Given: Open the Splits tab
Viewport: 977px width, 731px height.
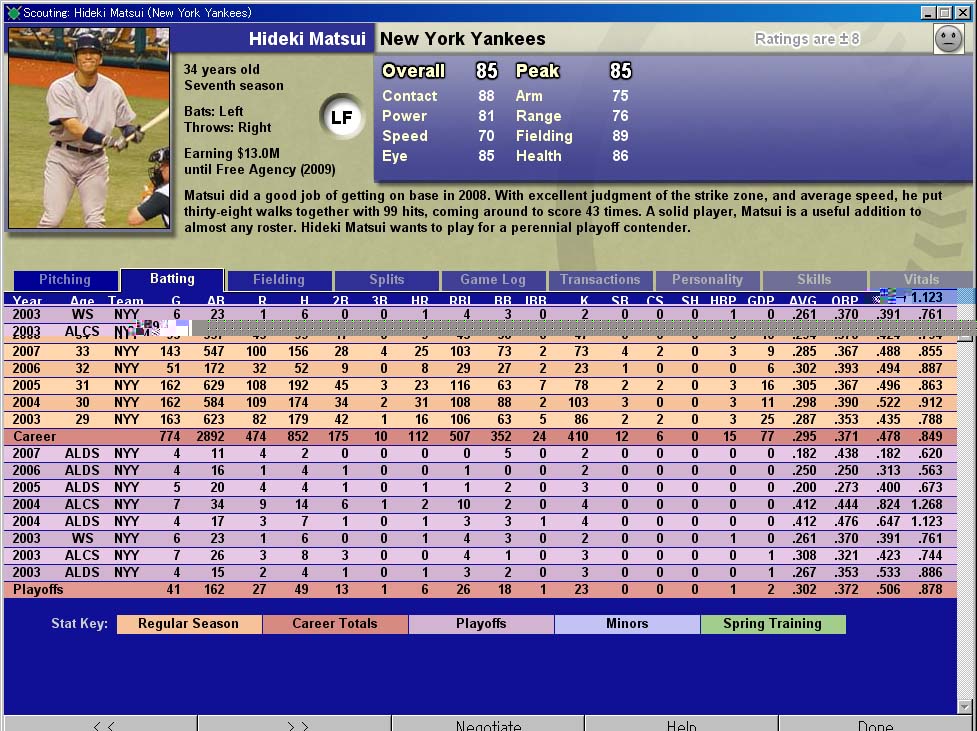Looking at the screenshot, I should coord(386,280).
